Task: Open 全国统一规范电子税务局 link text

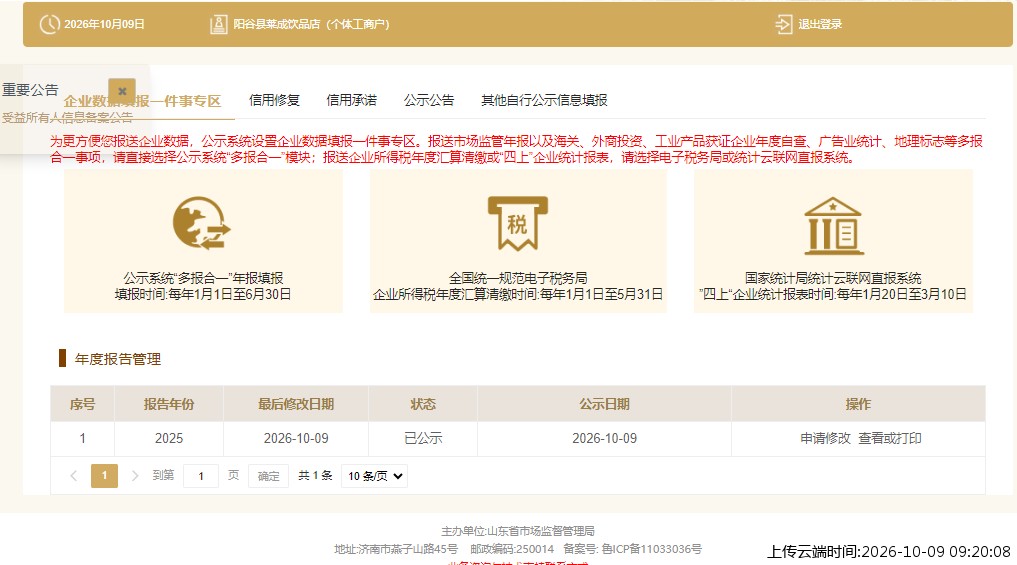Action: click(518, 278)
